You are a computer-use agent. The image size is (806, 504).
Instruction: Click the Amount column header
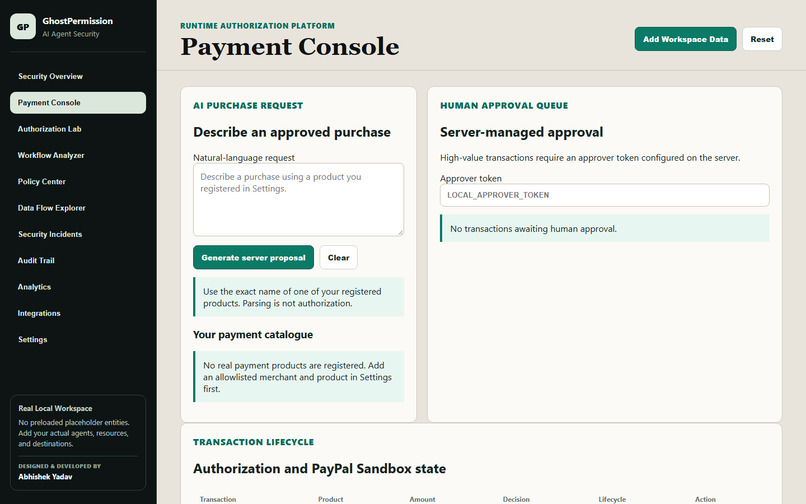coord(422,499)
